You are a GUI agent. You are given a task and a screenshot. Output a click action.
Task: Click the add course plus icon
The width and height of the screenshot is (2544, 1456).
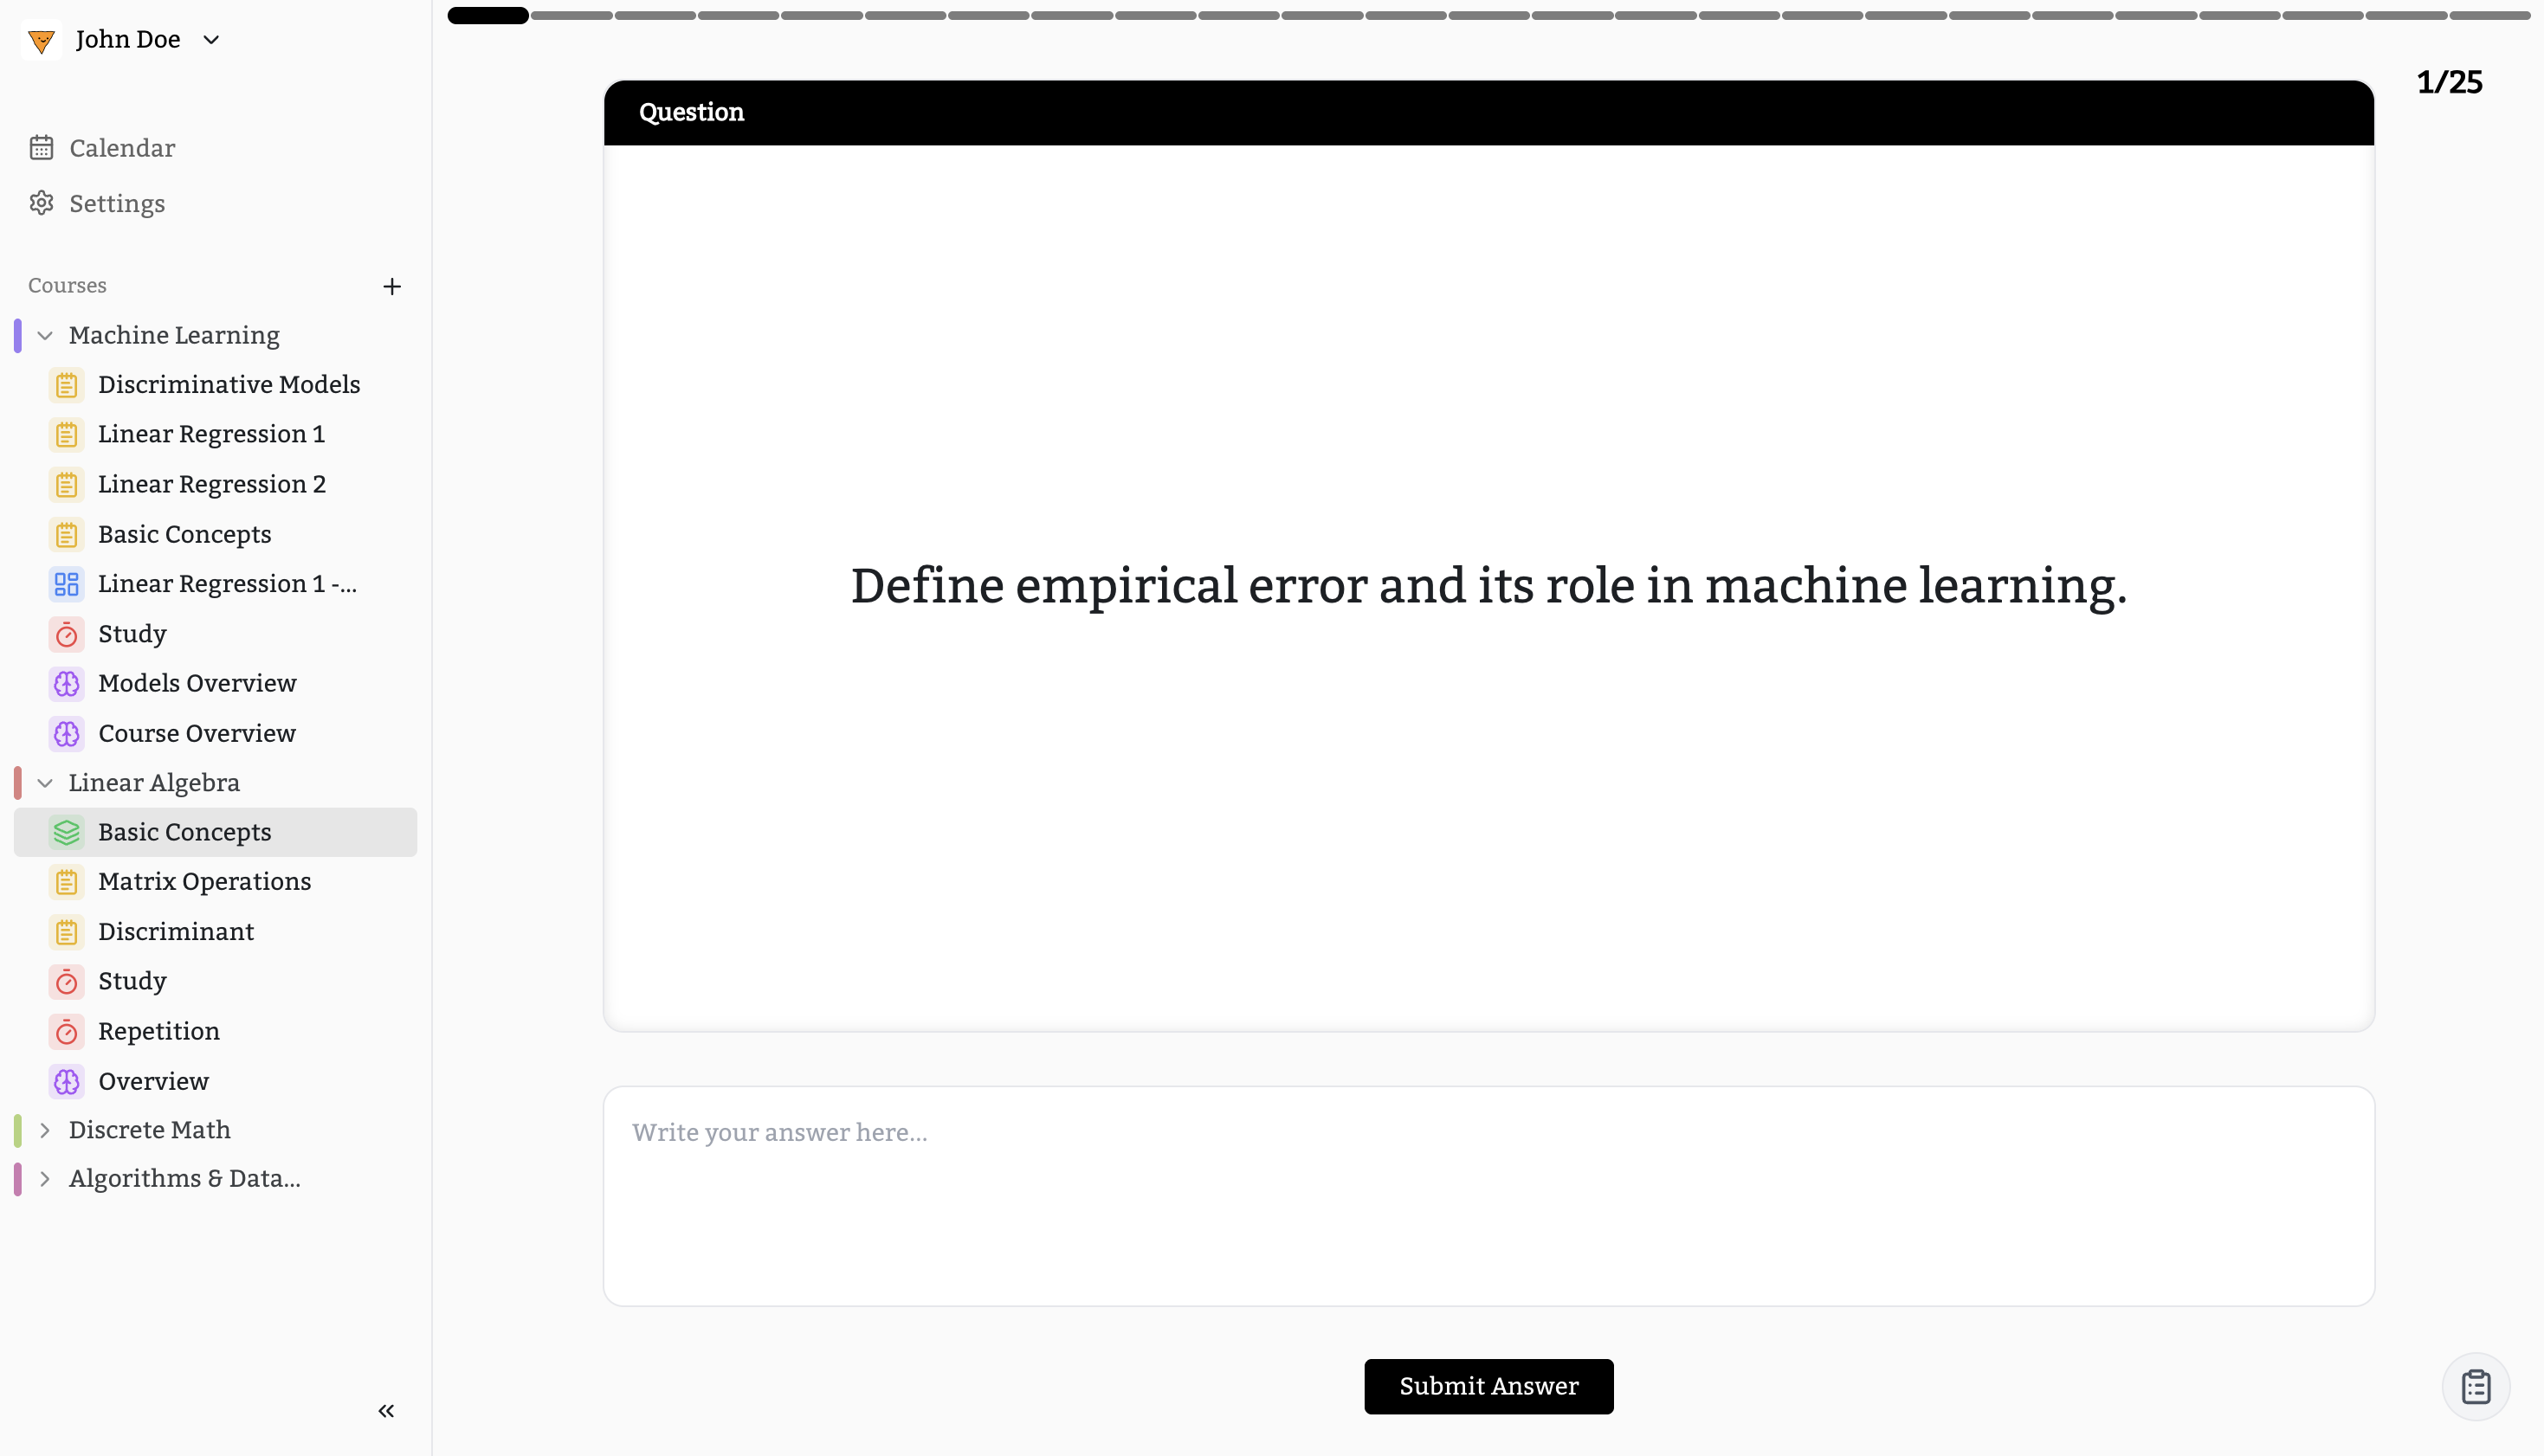(x=392, y=287)
